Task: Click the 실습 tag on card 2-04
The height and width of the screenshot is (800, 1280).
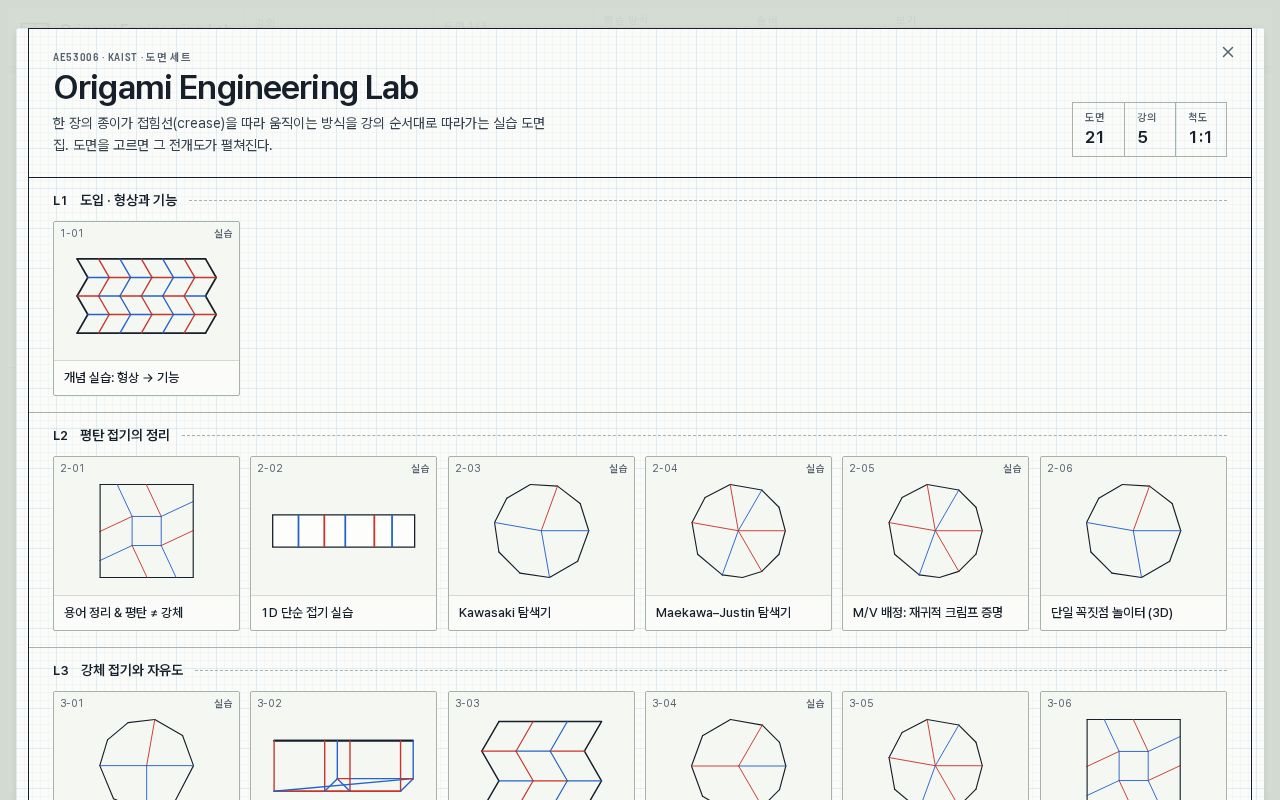Action: click(x=815, y=468)
